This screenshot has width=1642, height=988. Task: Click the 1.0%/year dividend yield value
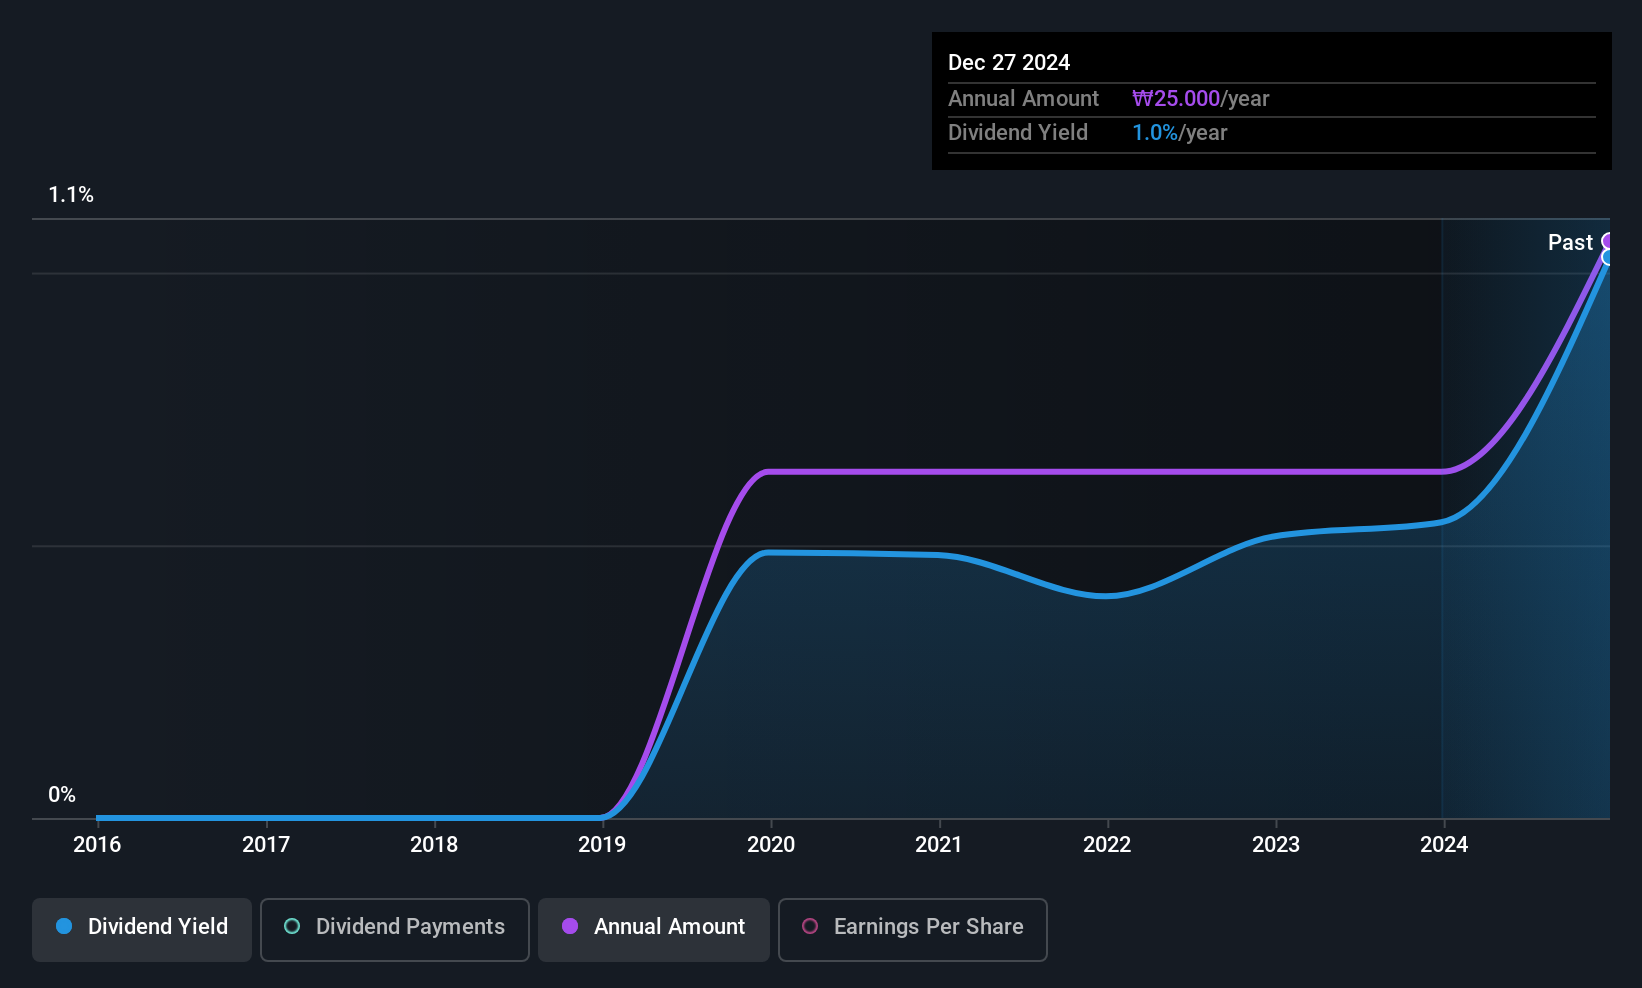1179,133
